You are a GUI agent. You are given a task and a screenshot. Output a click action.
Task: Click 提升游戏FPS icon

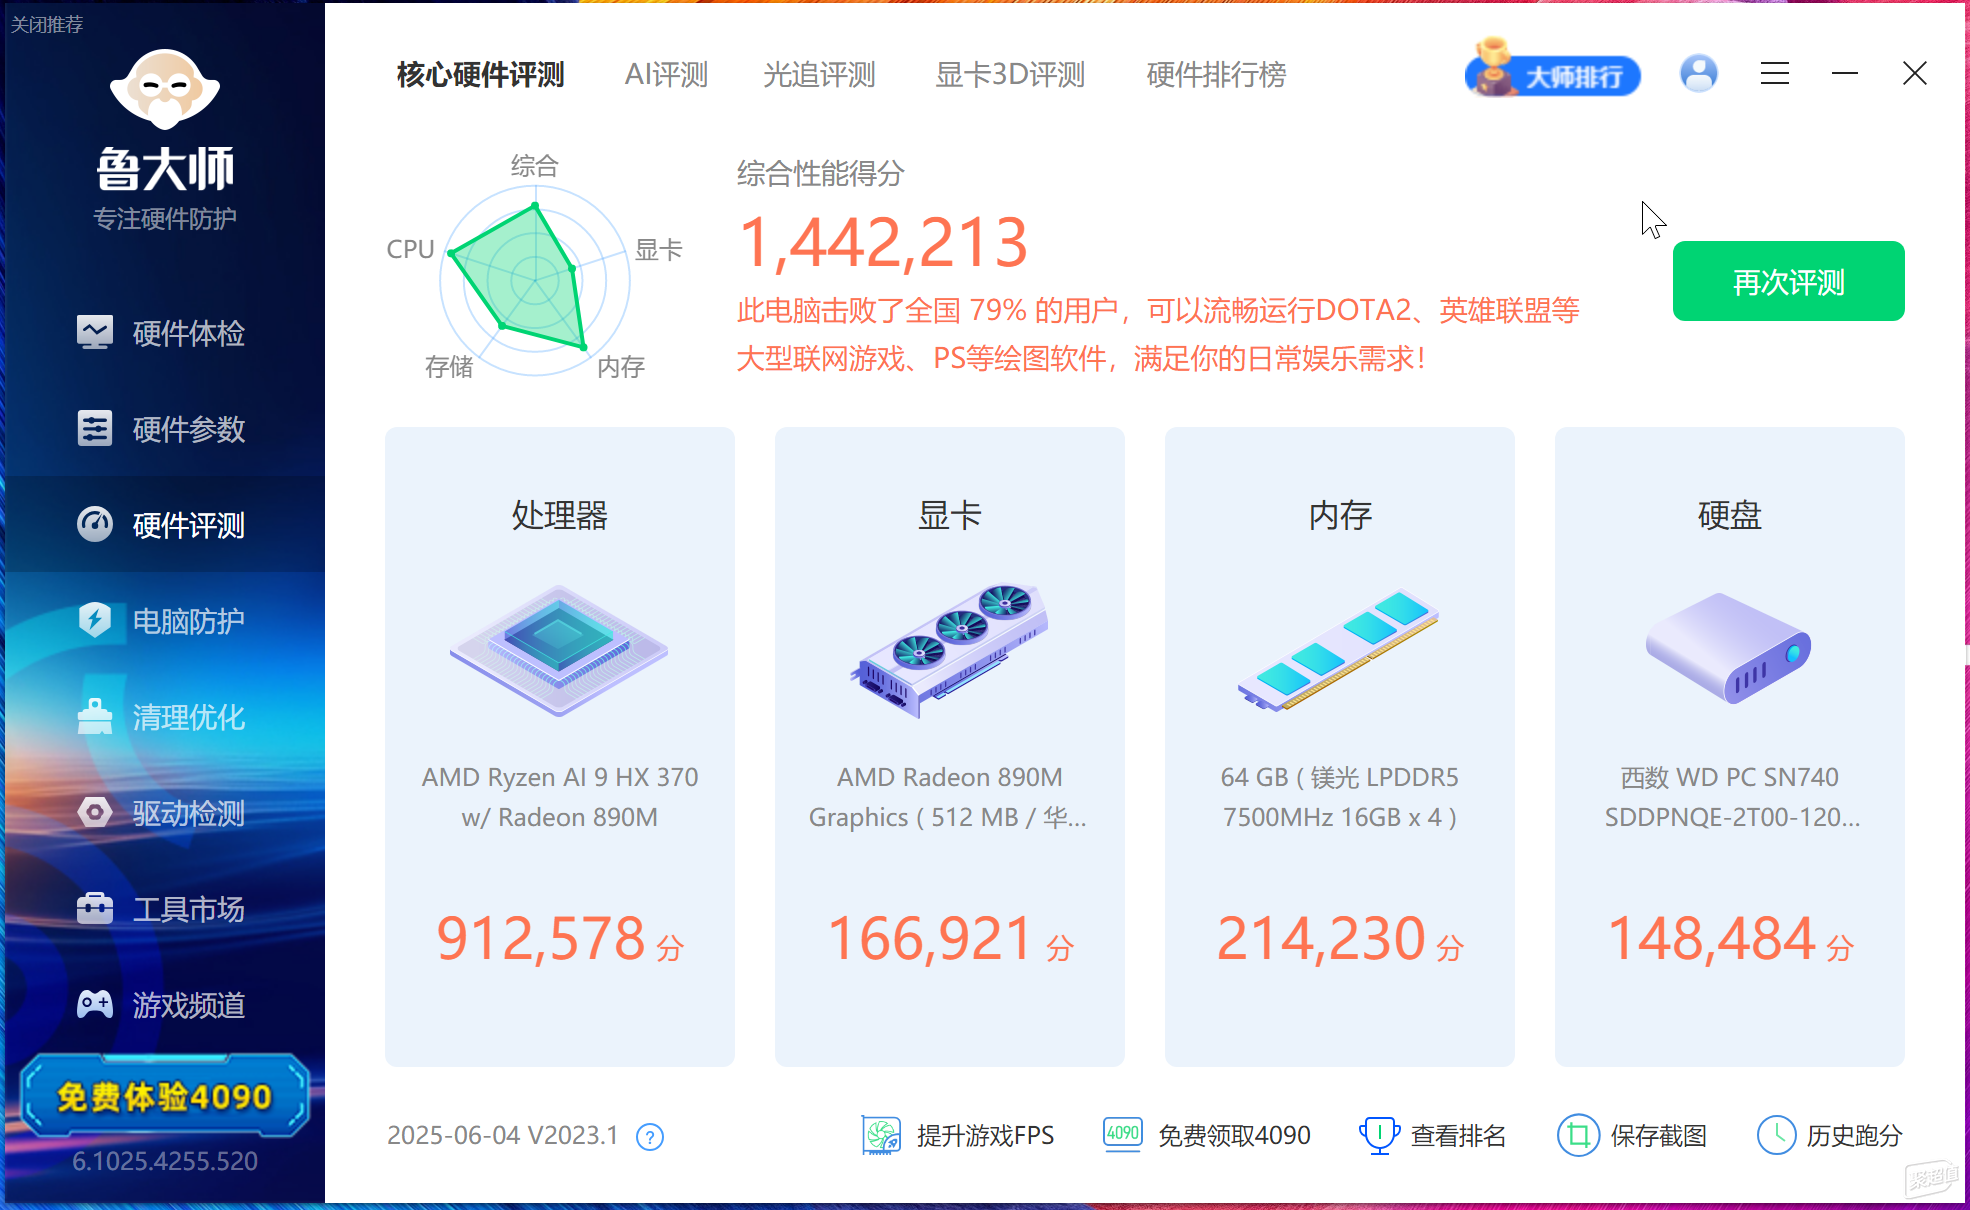pos(882,1136)
